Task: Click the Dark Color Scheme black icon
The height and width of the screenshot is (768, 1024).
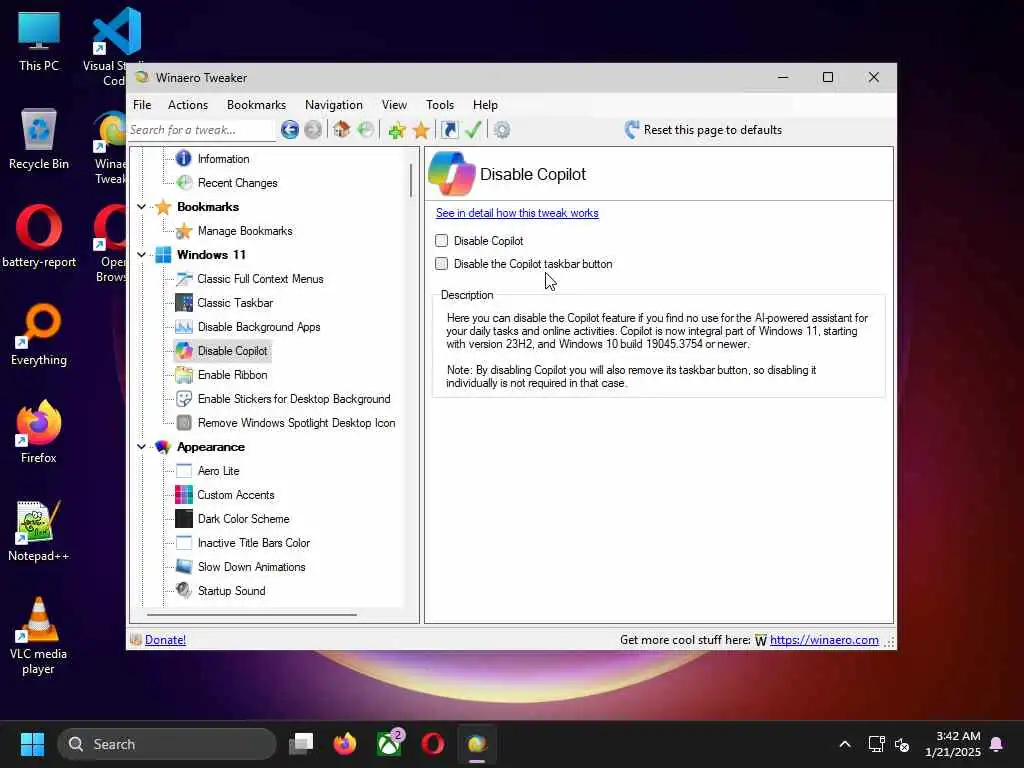Action: 184,519
